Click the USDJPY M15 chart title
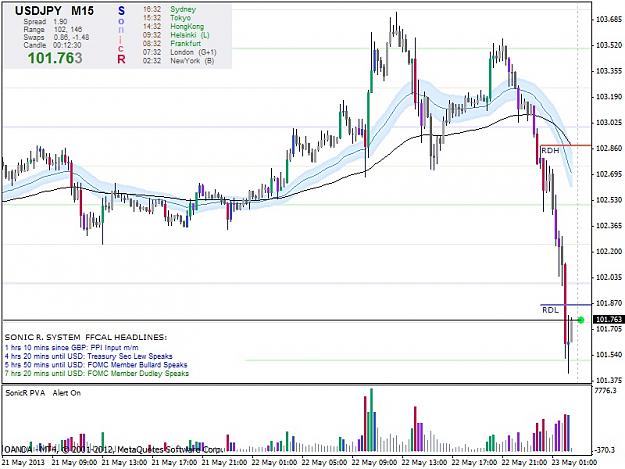625x469 pixels. [x=54, y=11]
